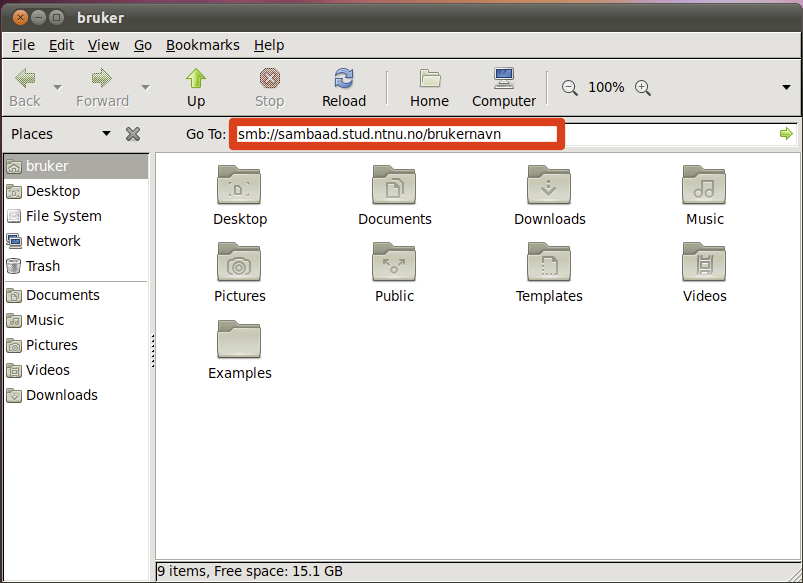Go up one folder with Up icon
Viewport: 803px width, 583px height.
click(196, 78)
